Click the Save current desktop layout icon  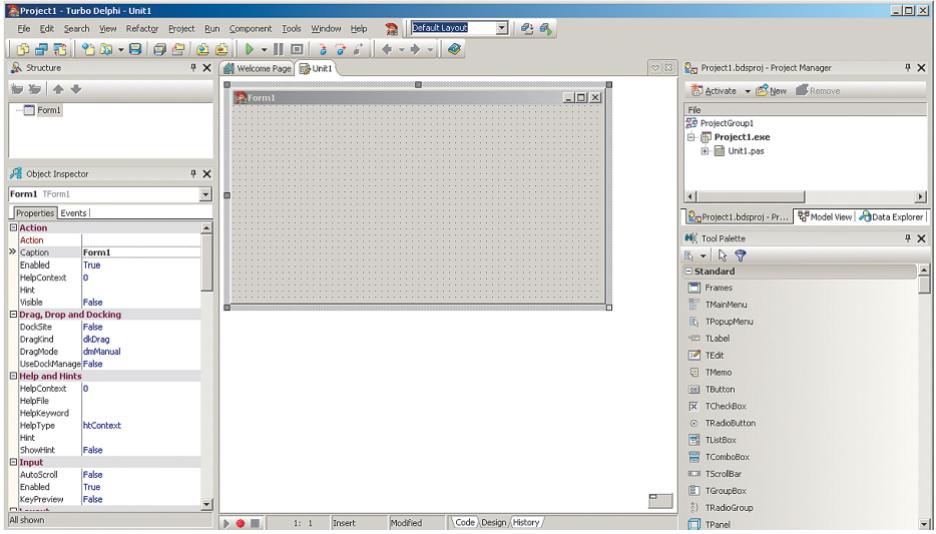pyautogui.click(x=526, y=28)
